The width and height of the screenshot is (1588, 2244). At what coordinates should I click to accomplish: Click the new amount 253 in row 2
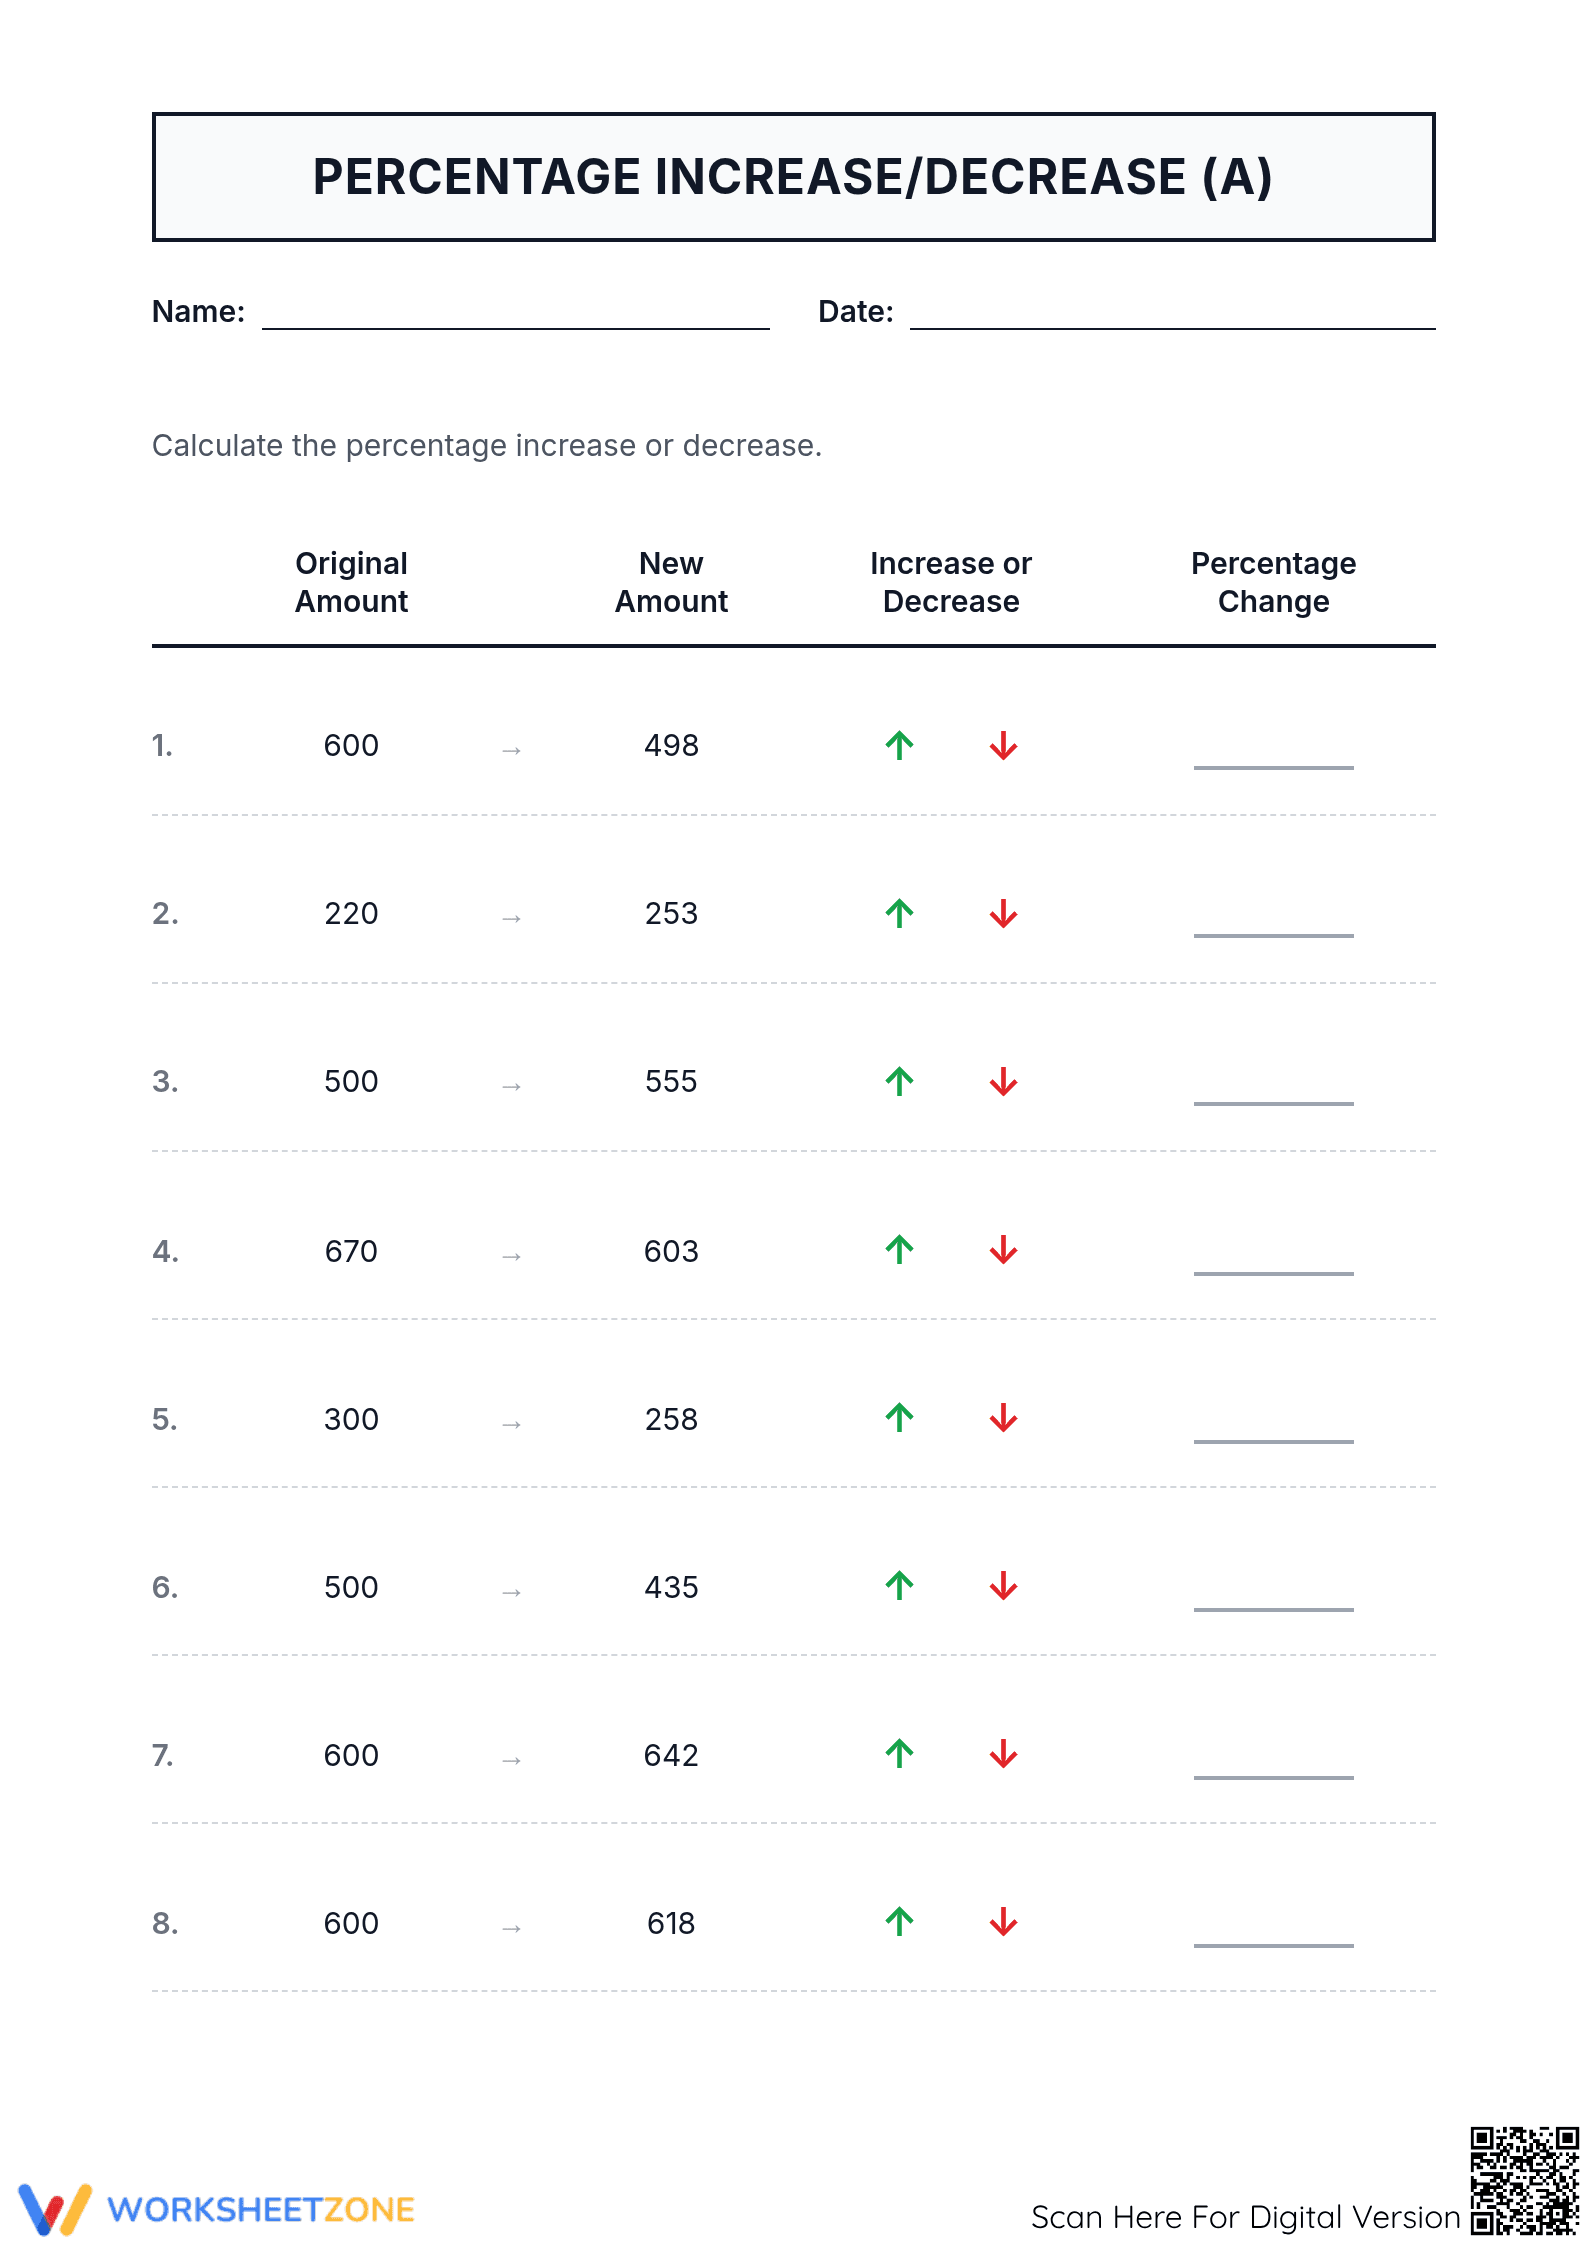pos(671,913)
